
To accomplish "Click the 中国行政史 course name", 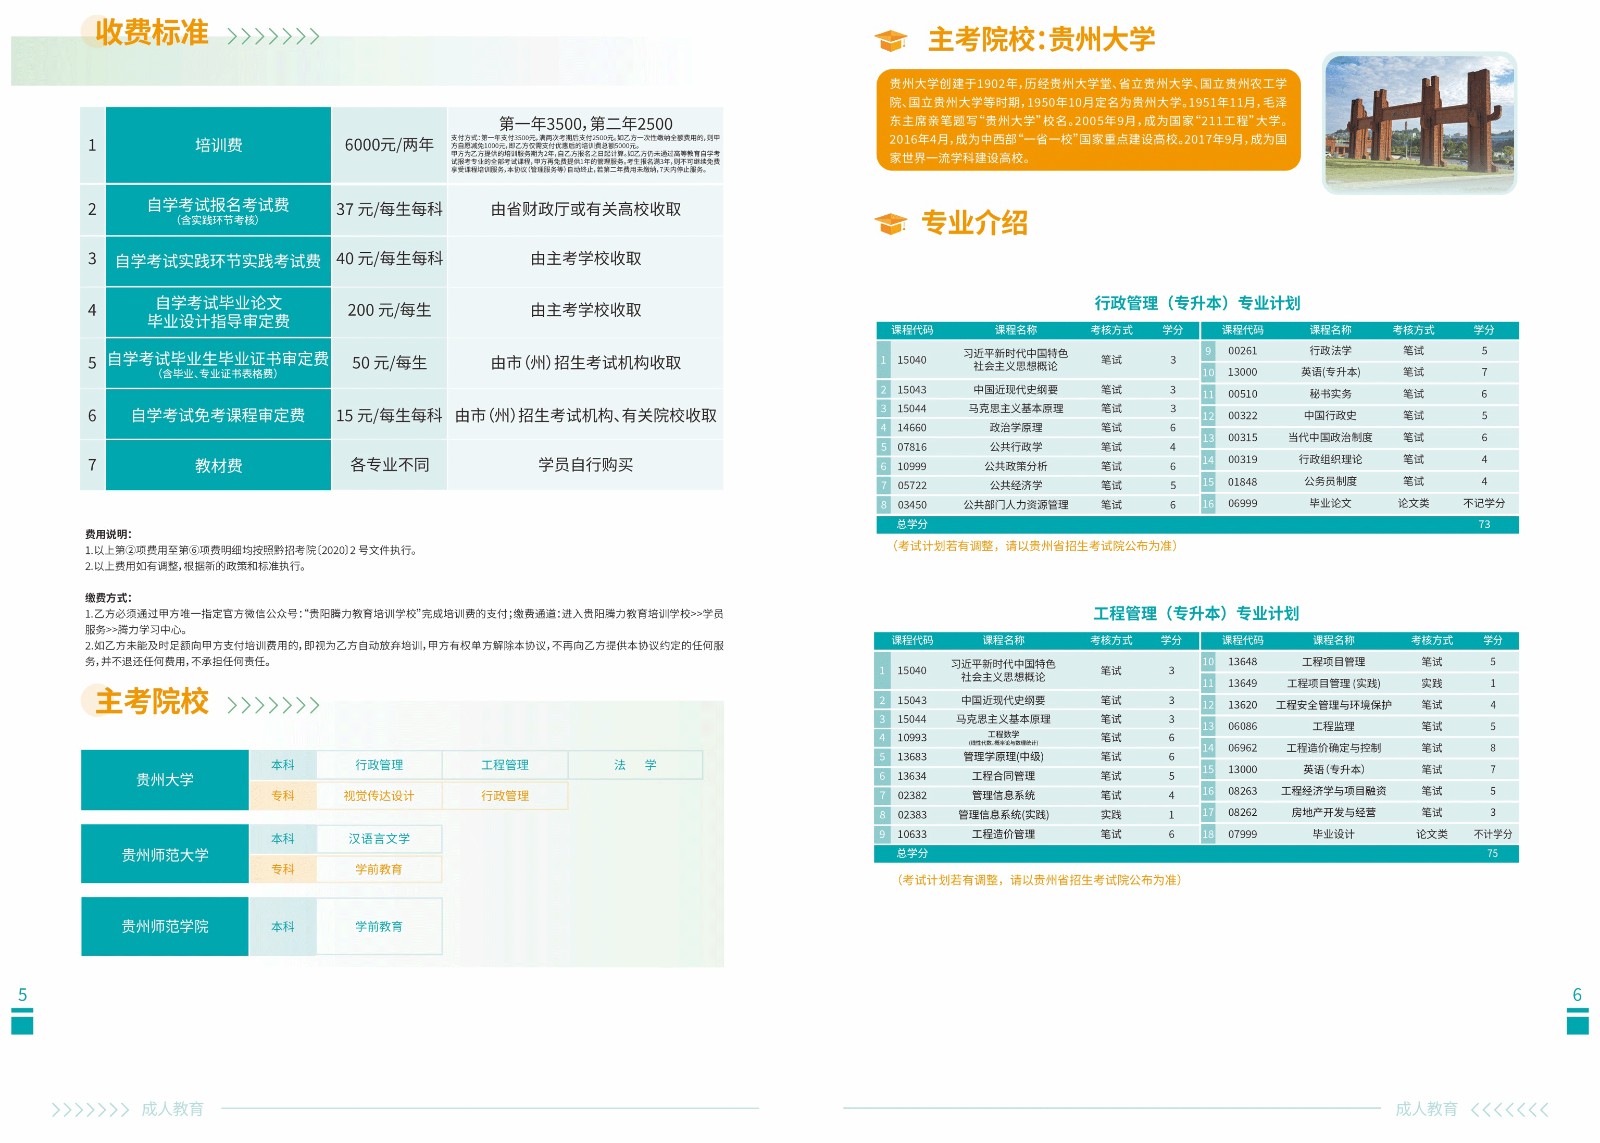I will (x=1330, y=416).
